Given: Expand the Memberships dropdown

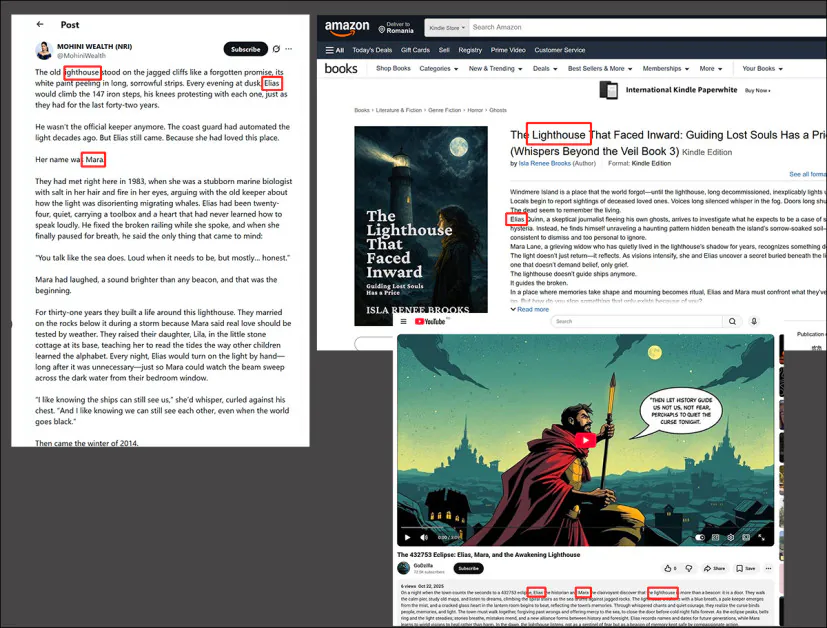Looking at the screenshot, I should click(666, 69).
